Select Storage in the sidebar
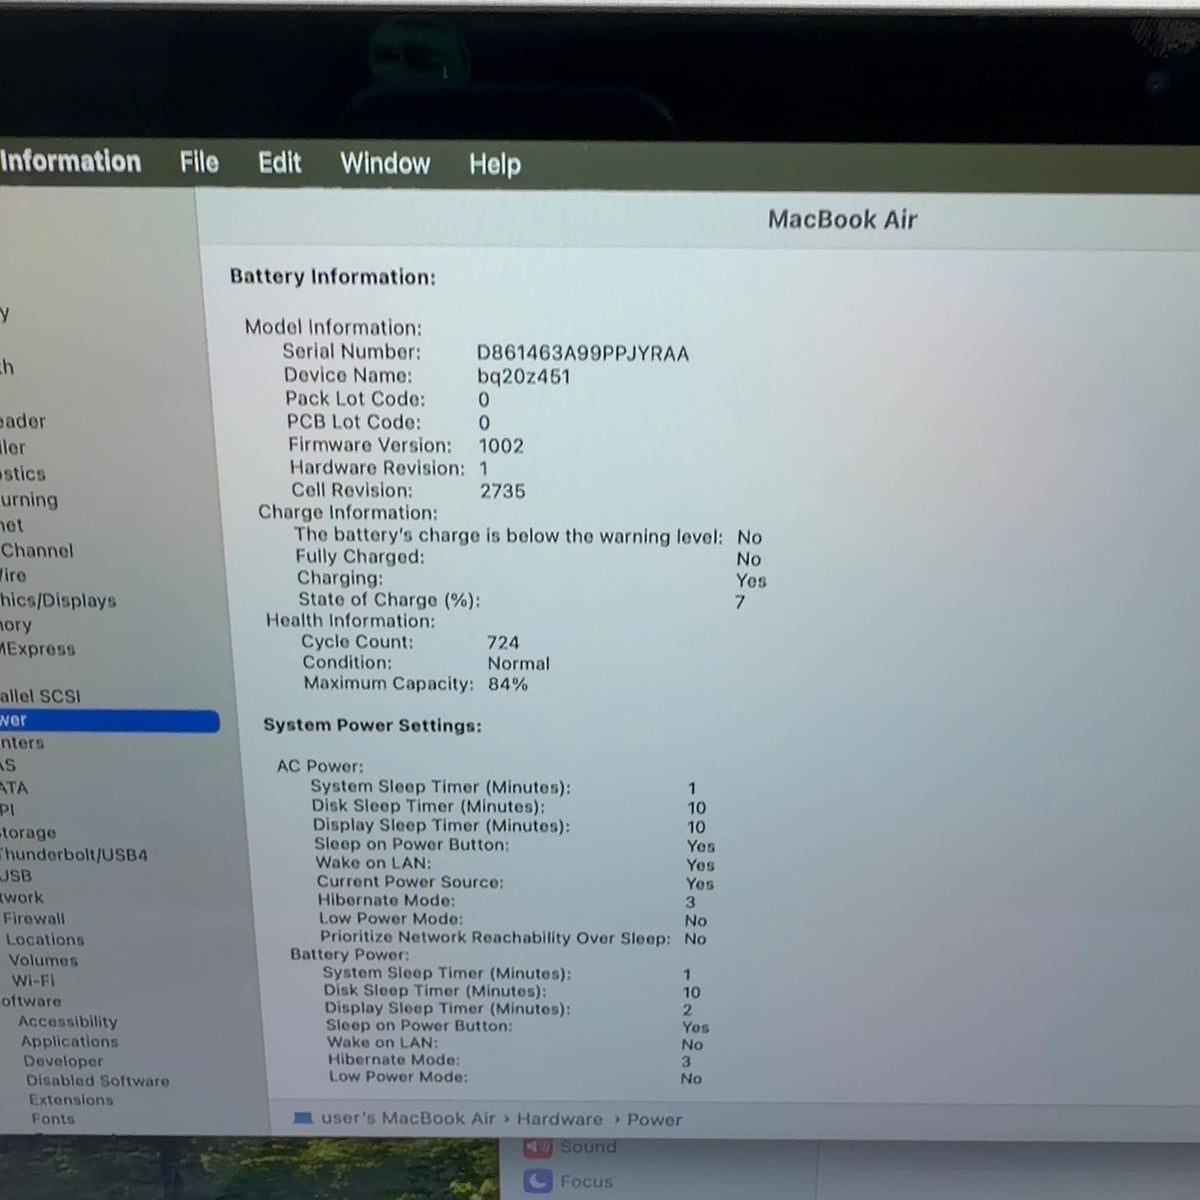The width and height of the screenshot is (1200, 1200). [x=28, y=832]
